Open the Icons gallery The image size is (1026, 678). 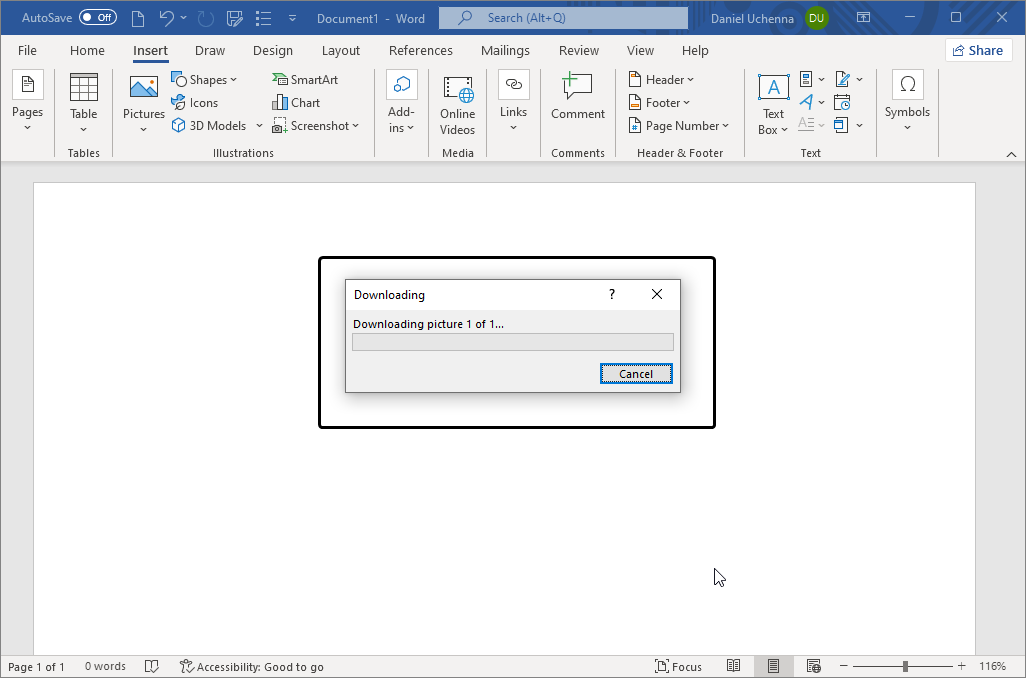click(194, 103)
